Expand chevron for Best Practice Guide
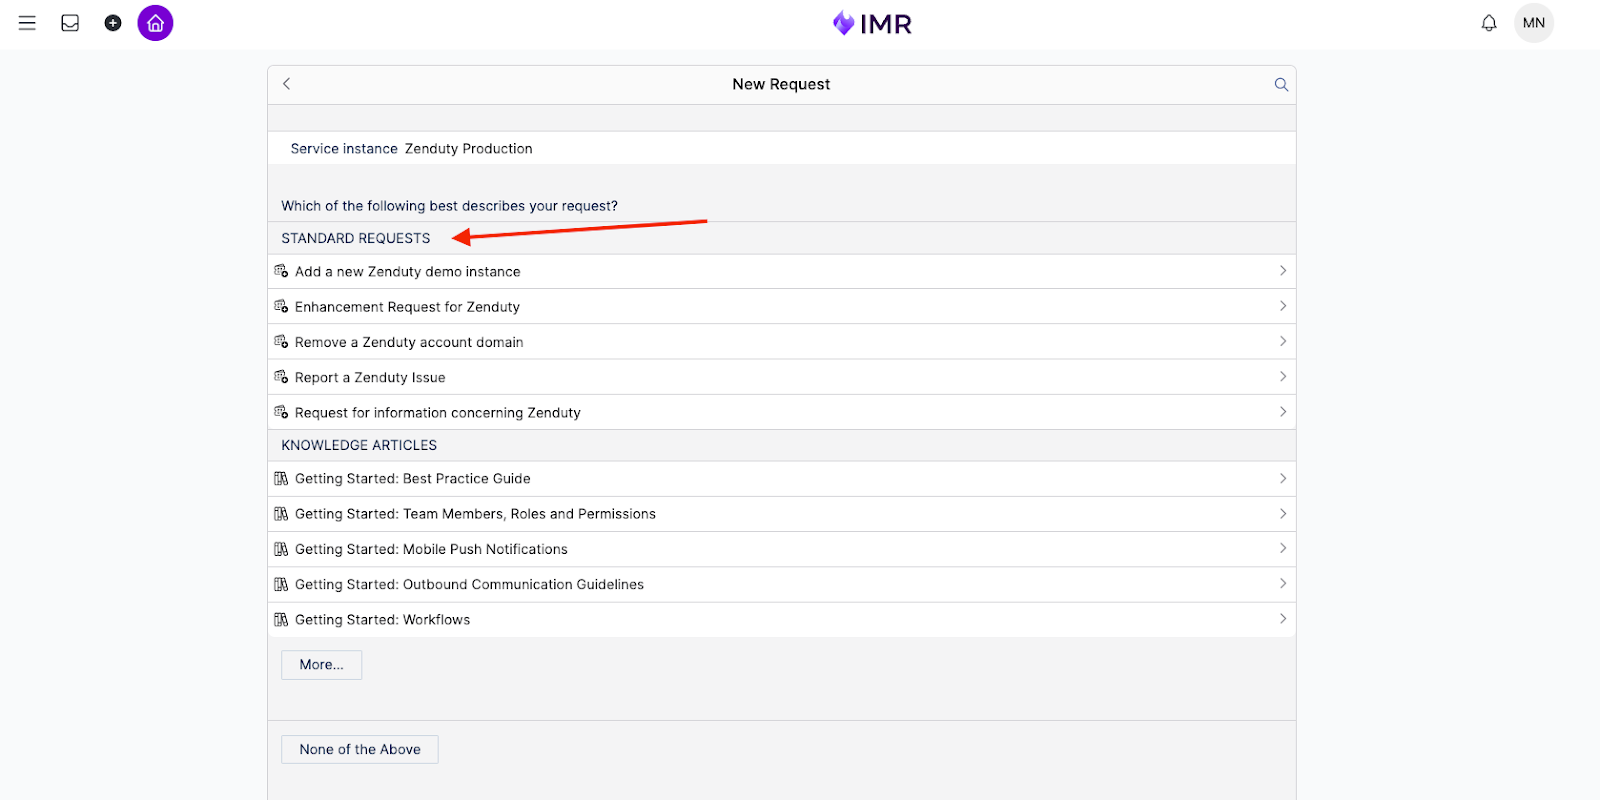 click(x=1283, y=479)
